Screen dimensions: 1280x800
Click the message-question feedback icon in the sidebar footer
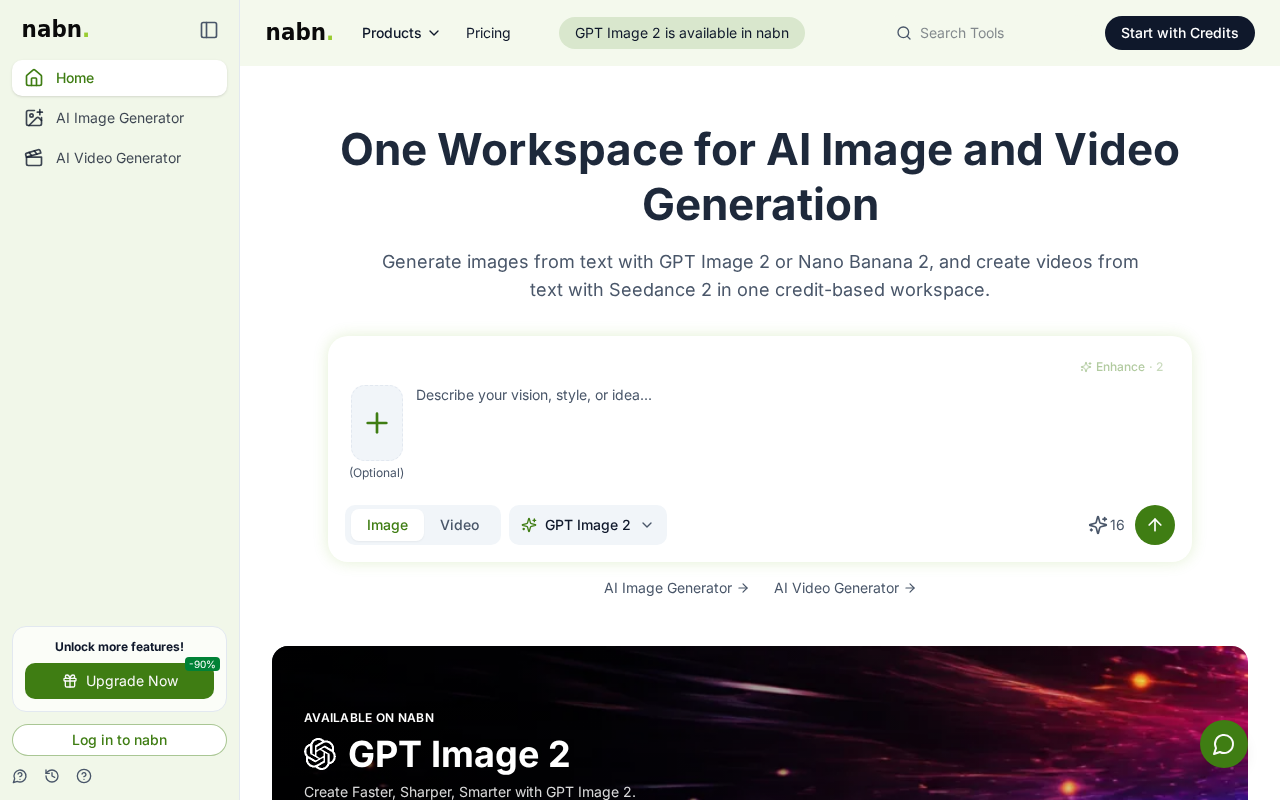pos(20,776)
